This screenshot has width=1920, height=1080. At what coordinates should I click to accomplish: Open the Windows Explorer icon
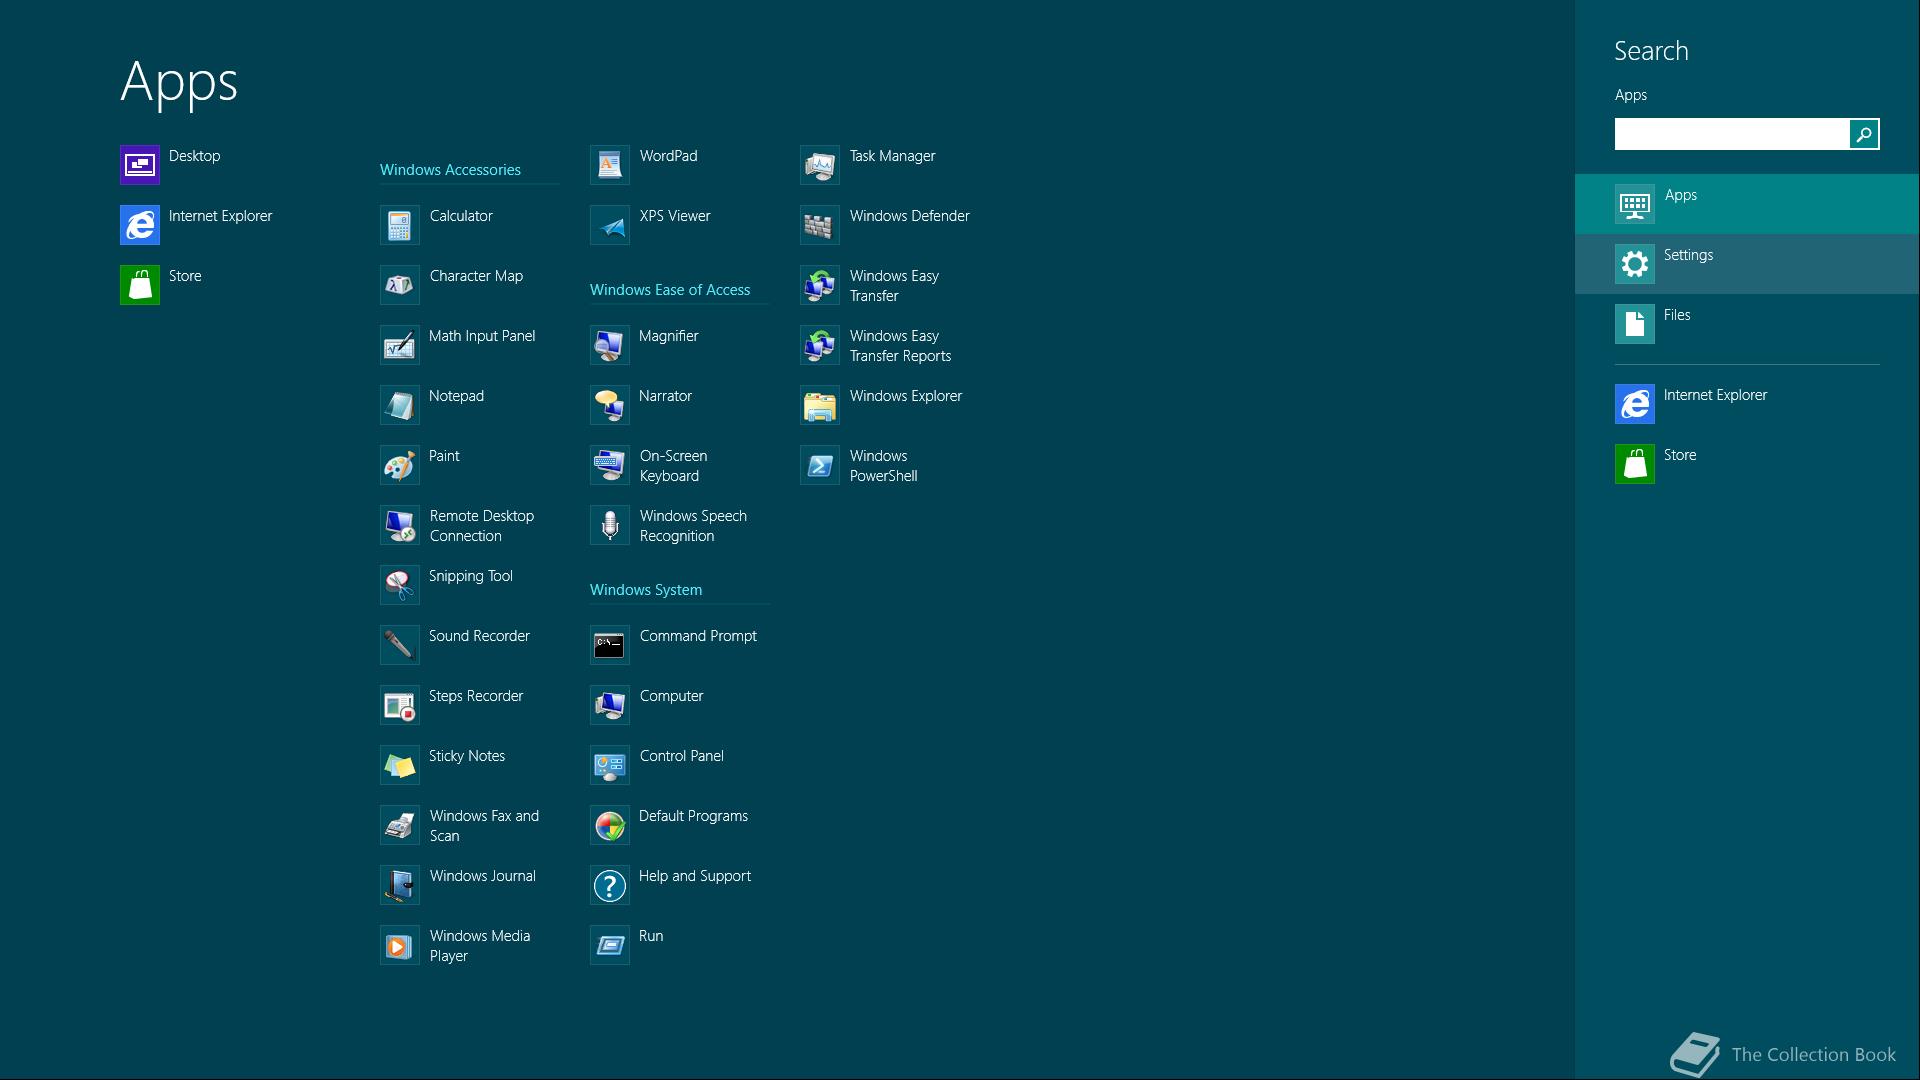tap(820, 405)
